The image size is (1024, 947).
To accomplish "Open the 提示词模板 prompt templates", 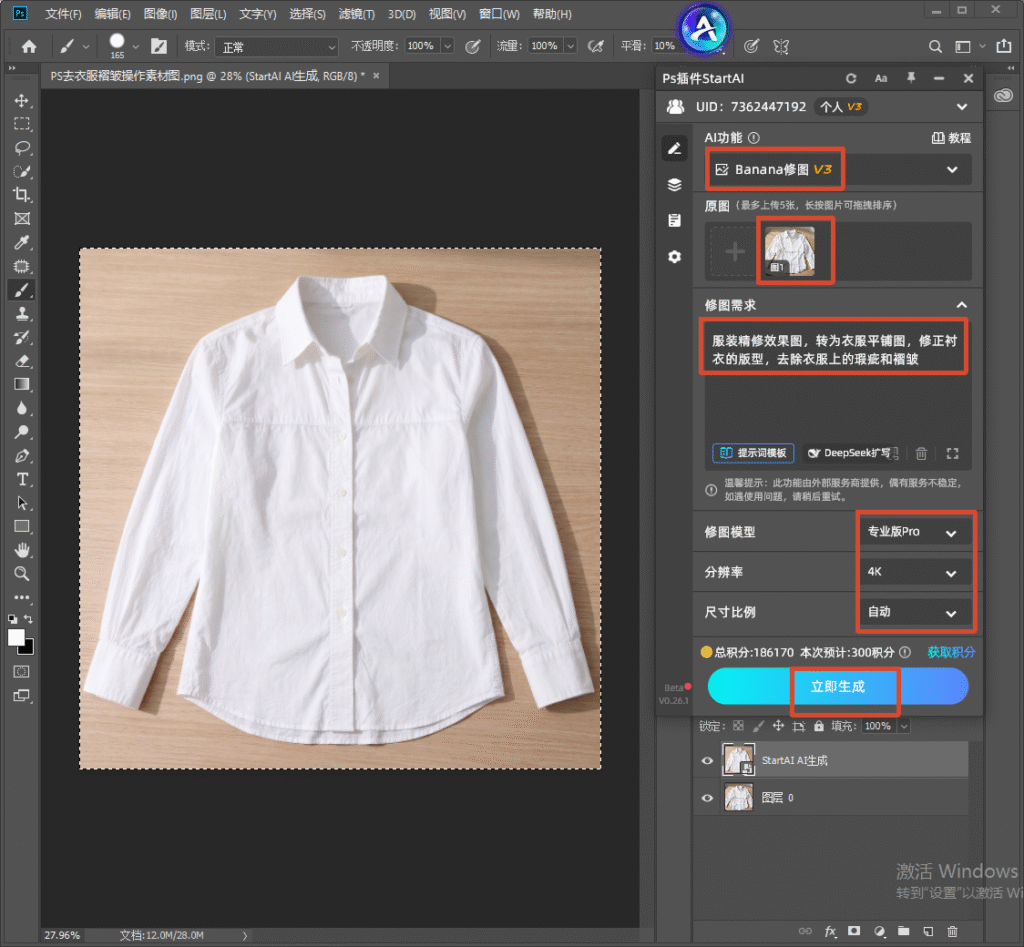I will (x=753, y=453).
